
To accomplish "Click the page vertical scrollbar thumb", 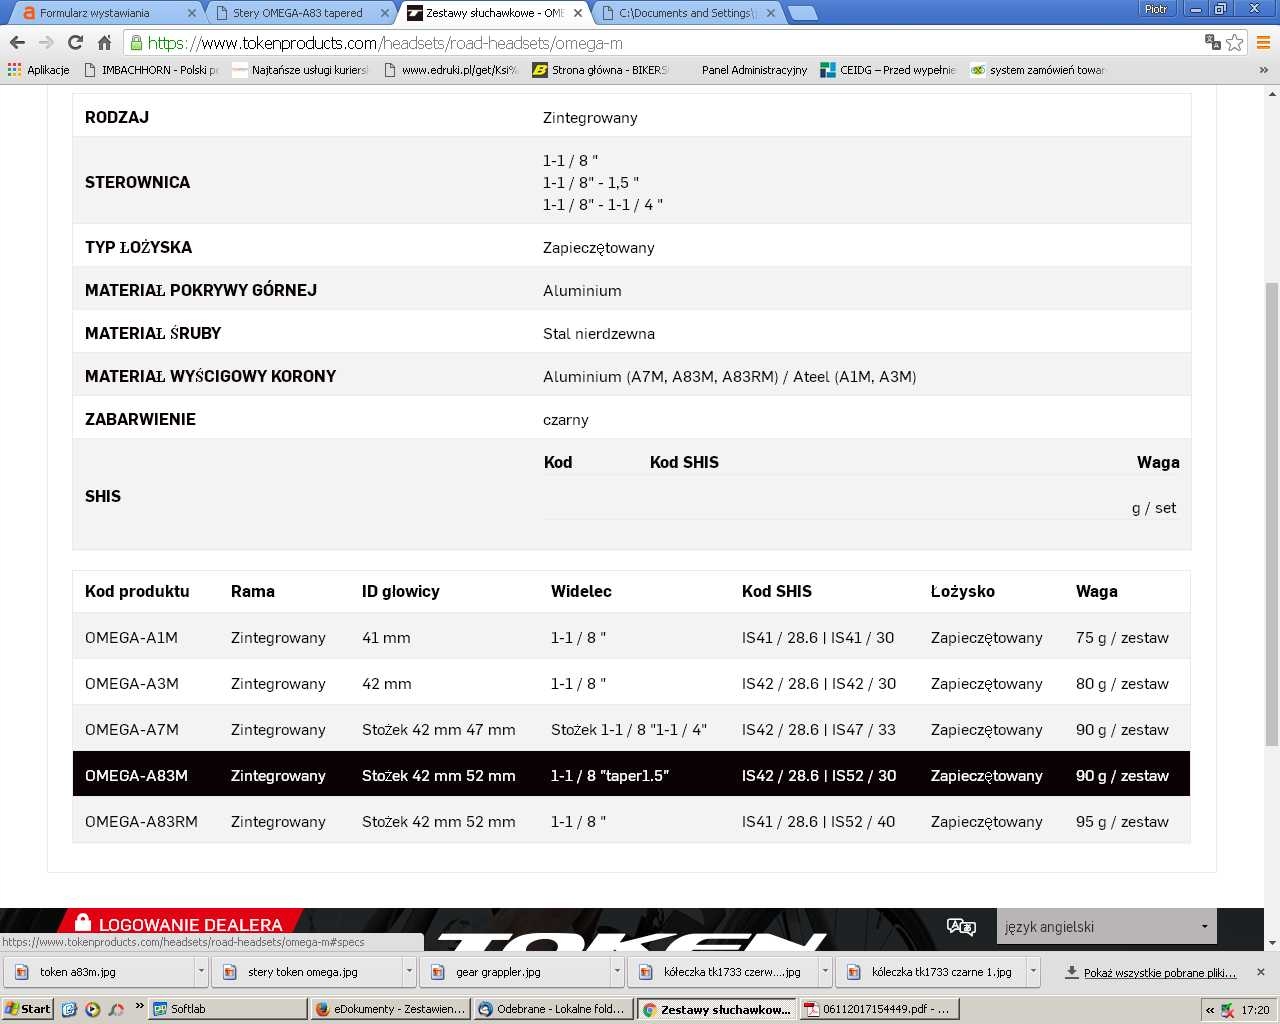I will coord(1271,514).
